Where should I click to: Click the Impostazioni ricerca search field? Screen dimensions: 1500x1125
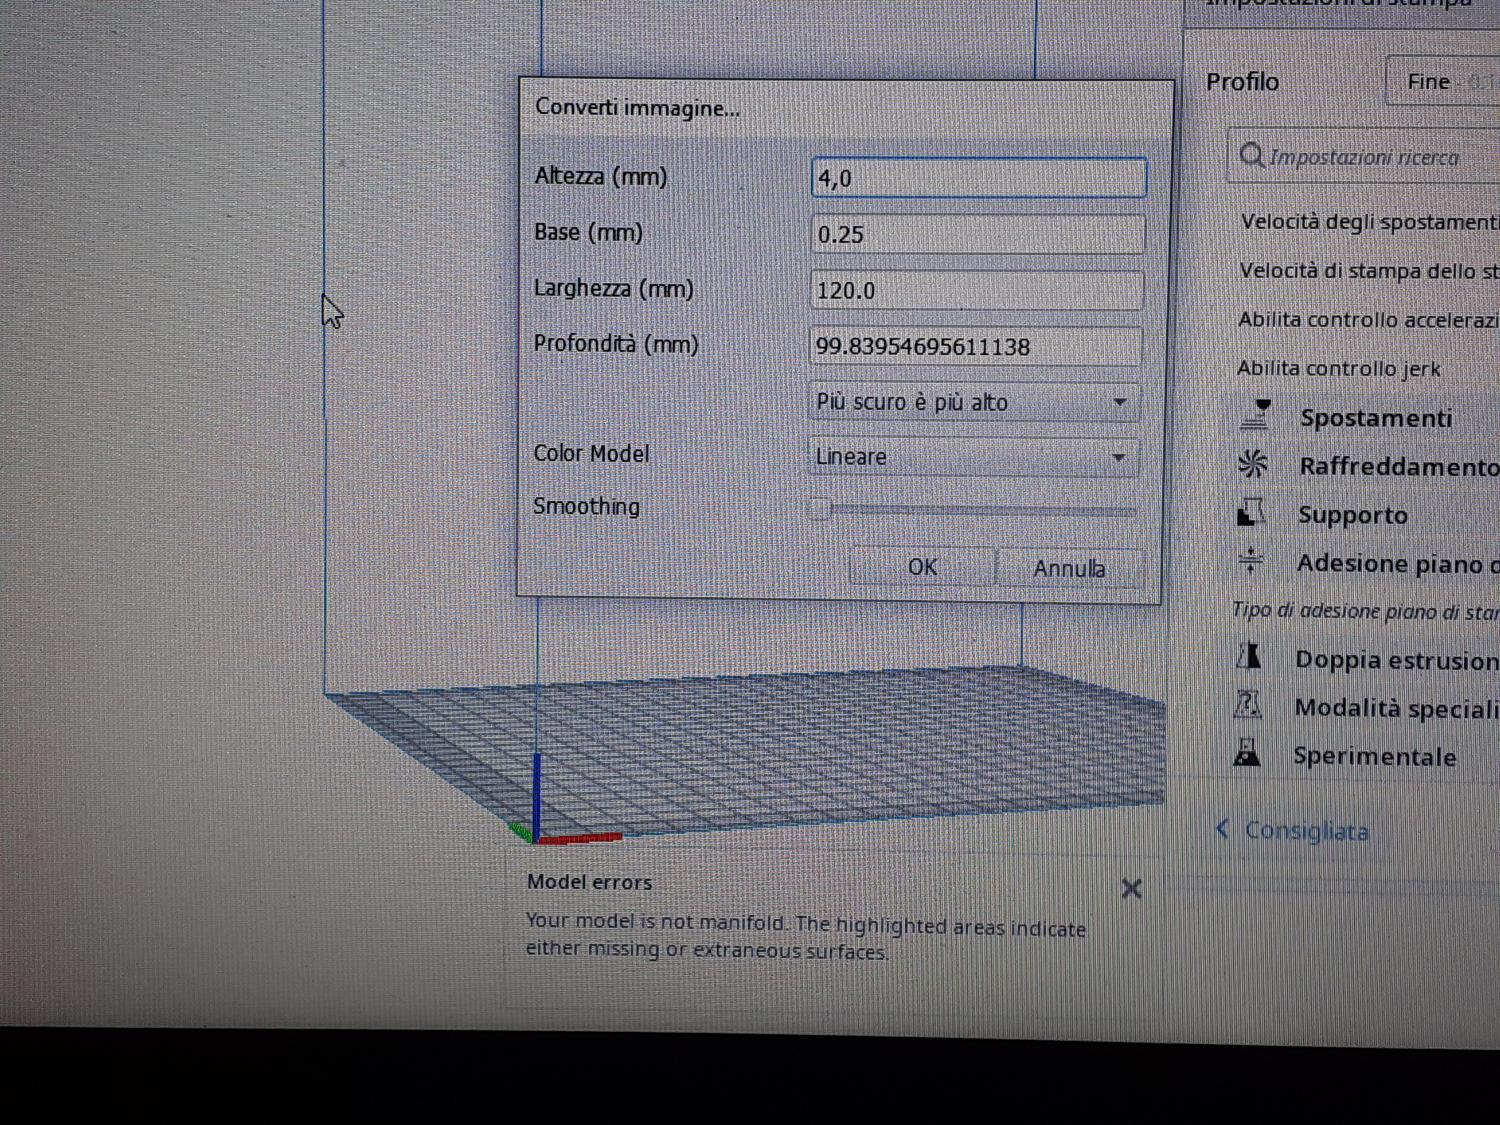pyautogui.click(x=1364, y=157)
